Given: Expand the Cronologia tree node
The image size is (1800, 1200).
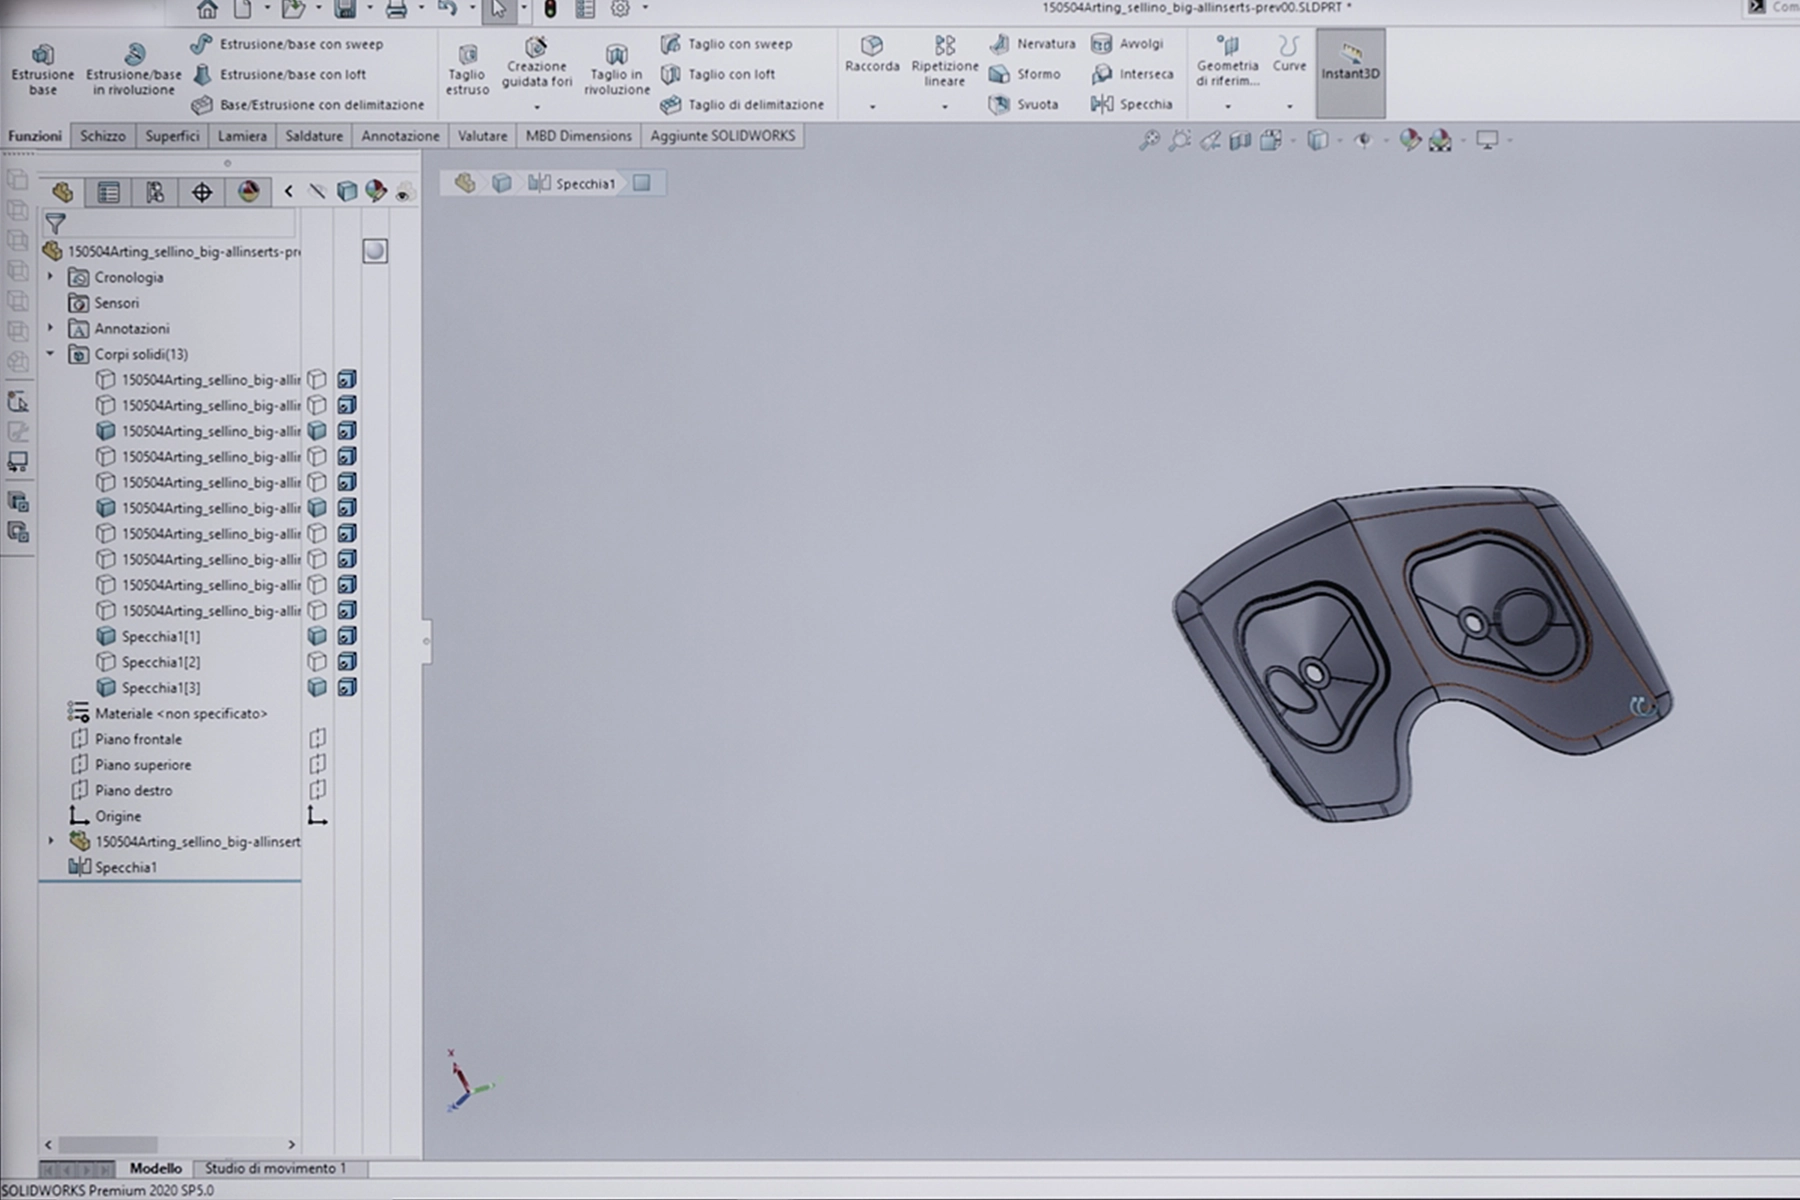Looking at the screenshot, I should pos(51,277).
